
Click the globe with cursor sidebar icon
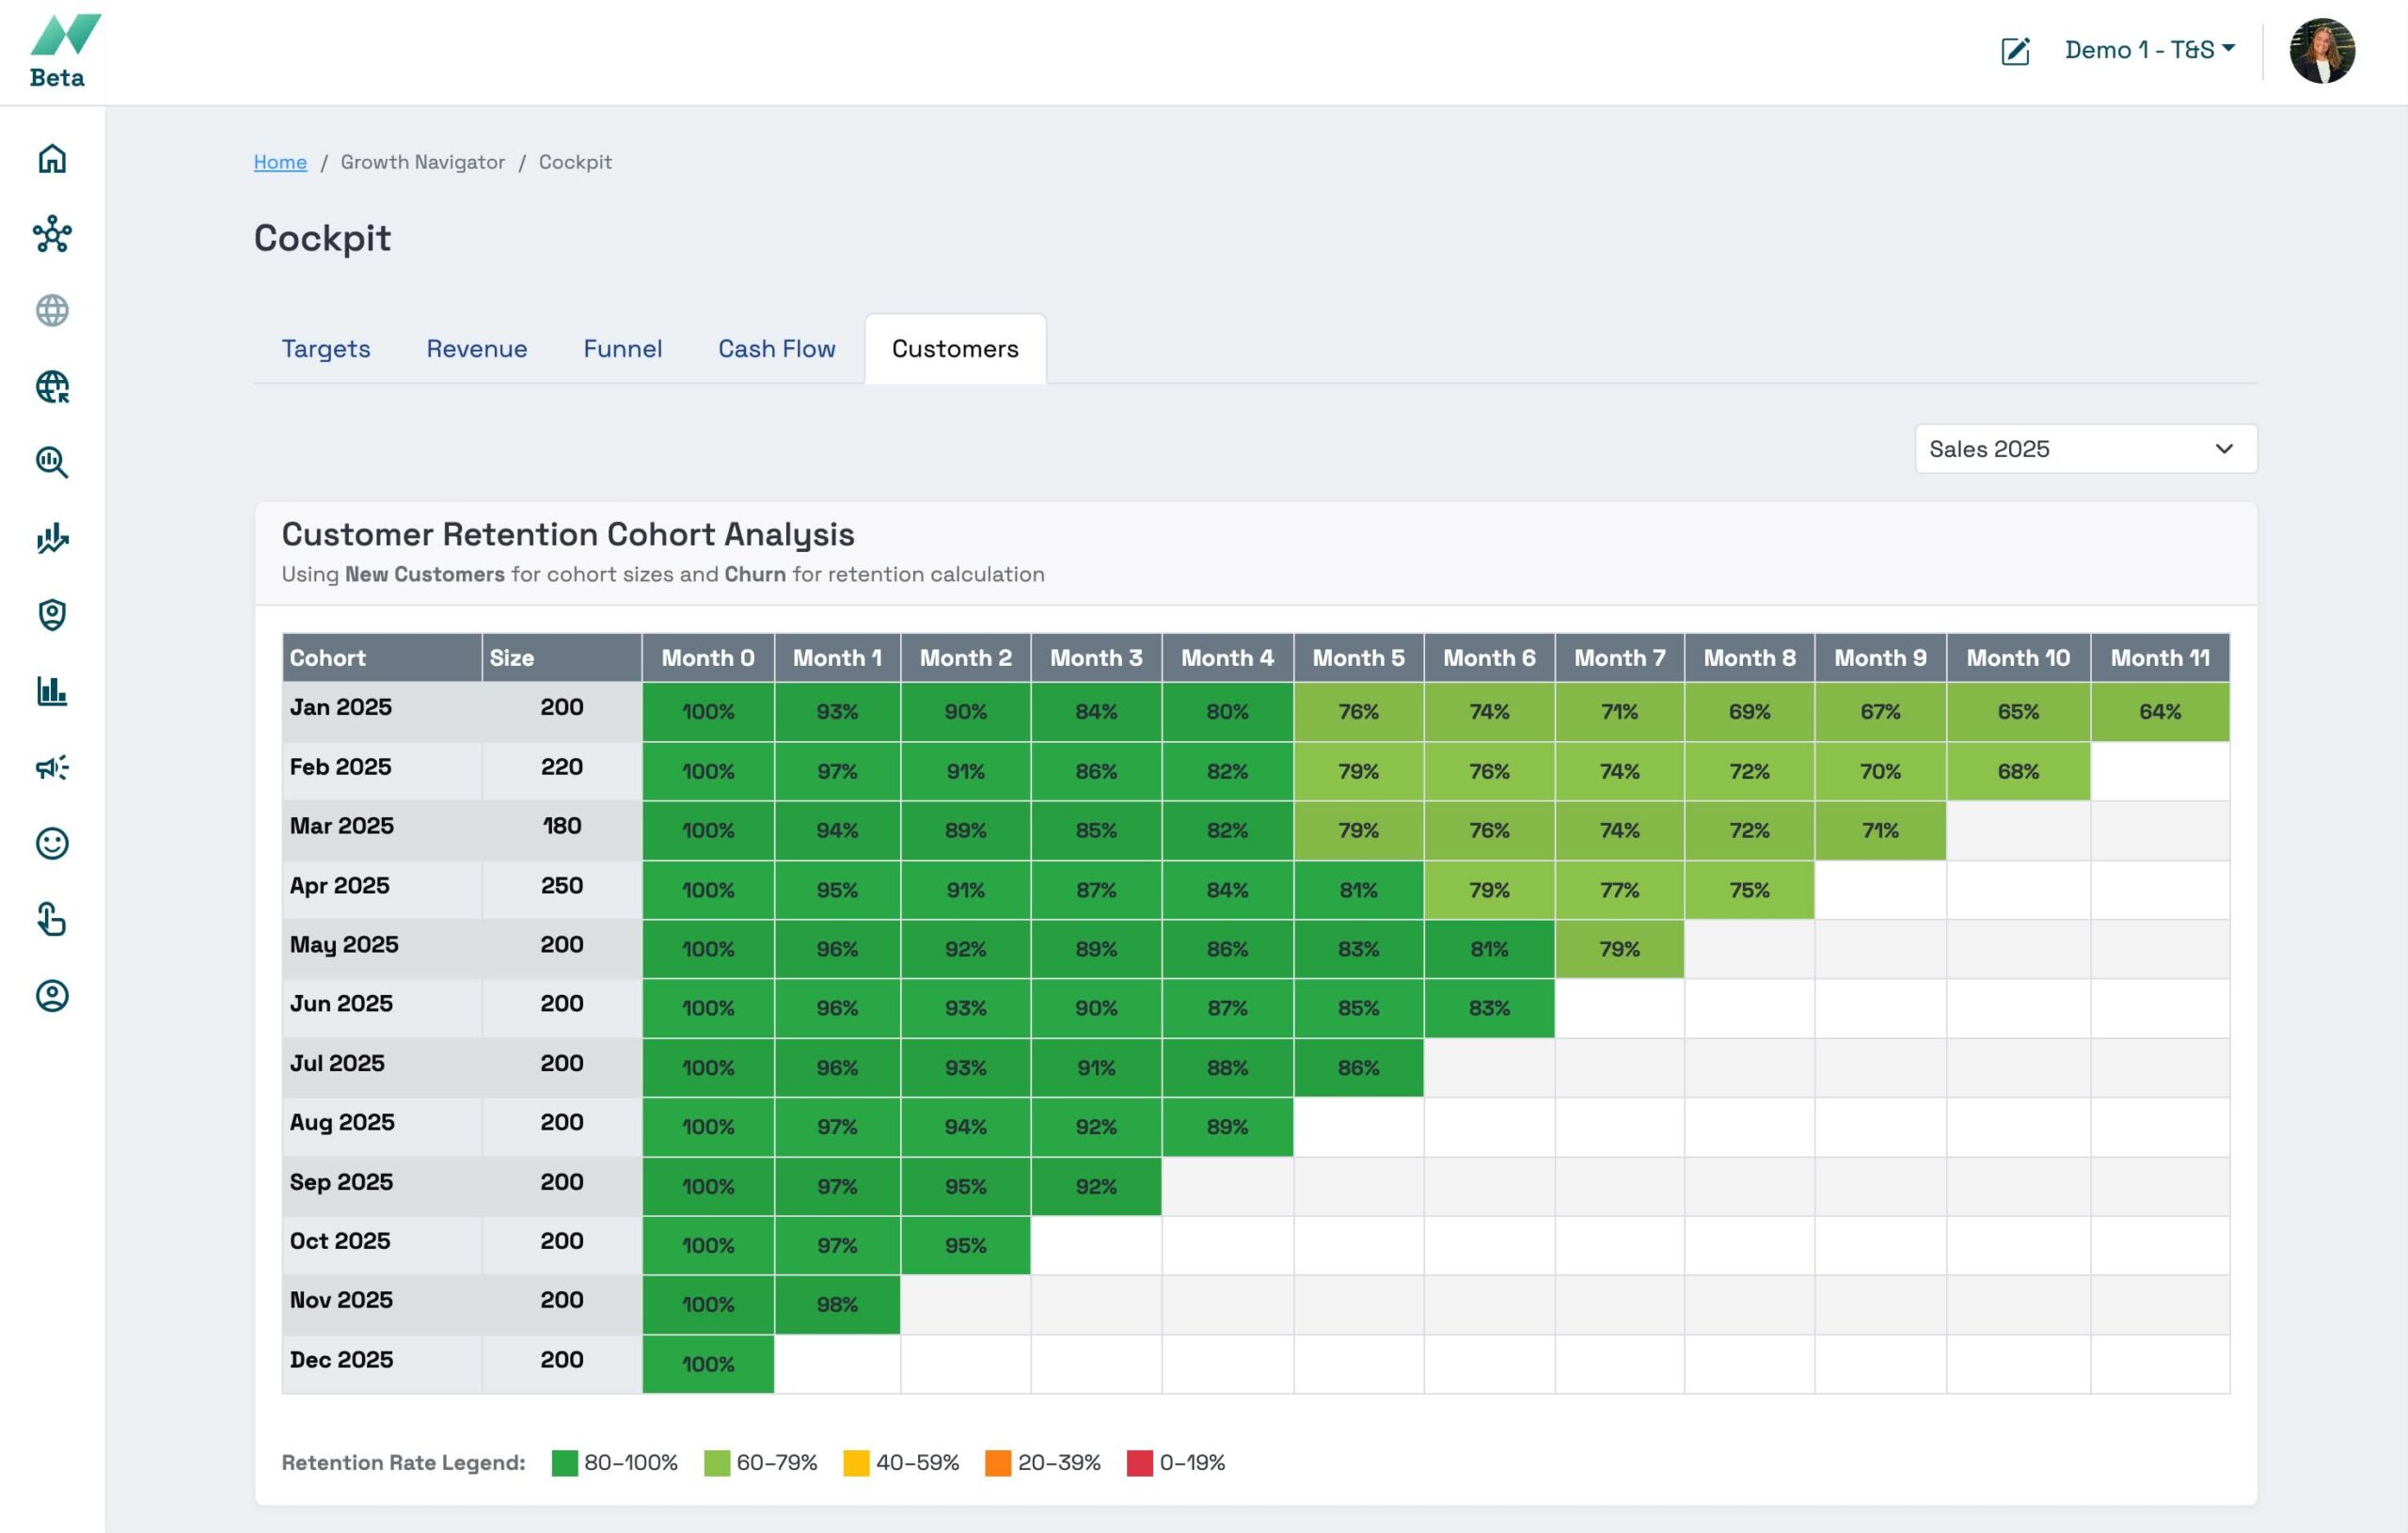(x=52, y=387)
